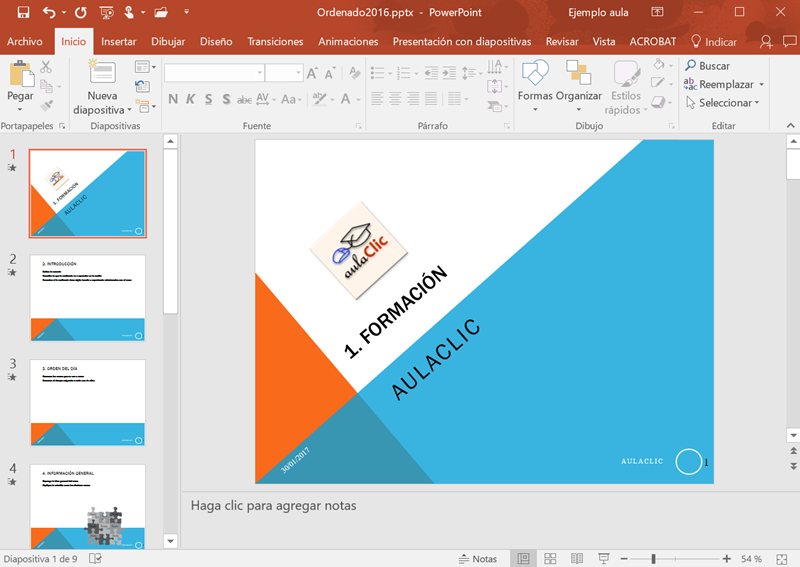Decrease font size with the small A
The width and height of the screenshot is (800, 567).
pos(330,73)
